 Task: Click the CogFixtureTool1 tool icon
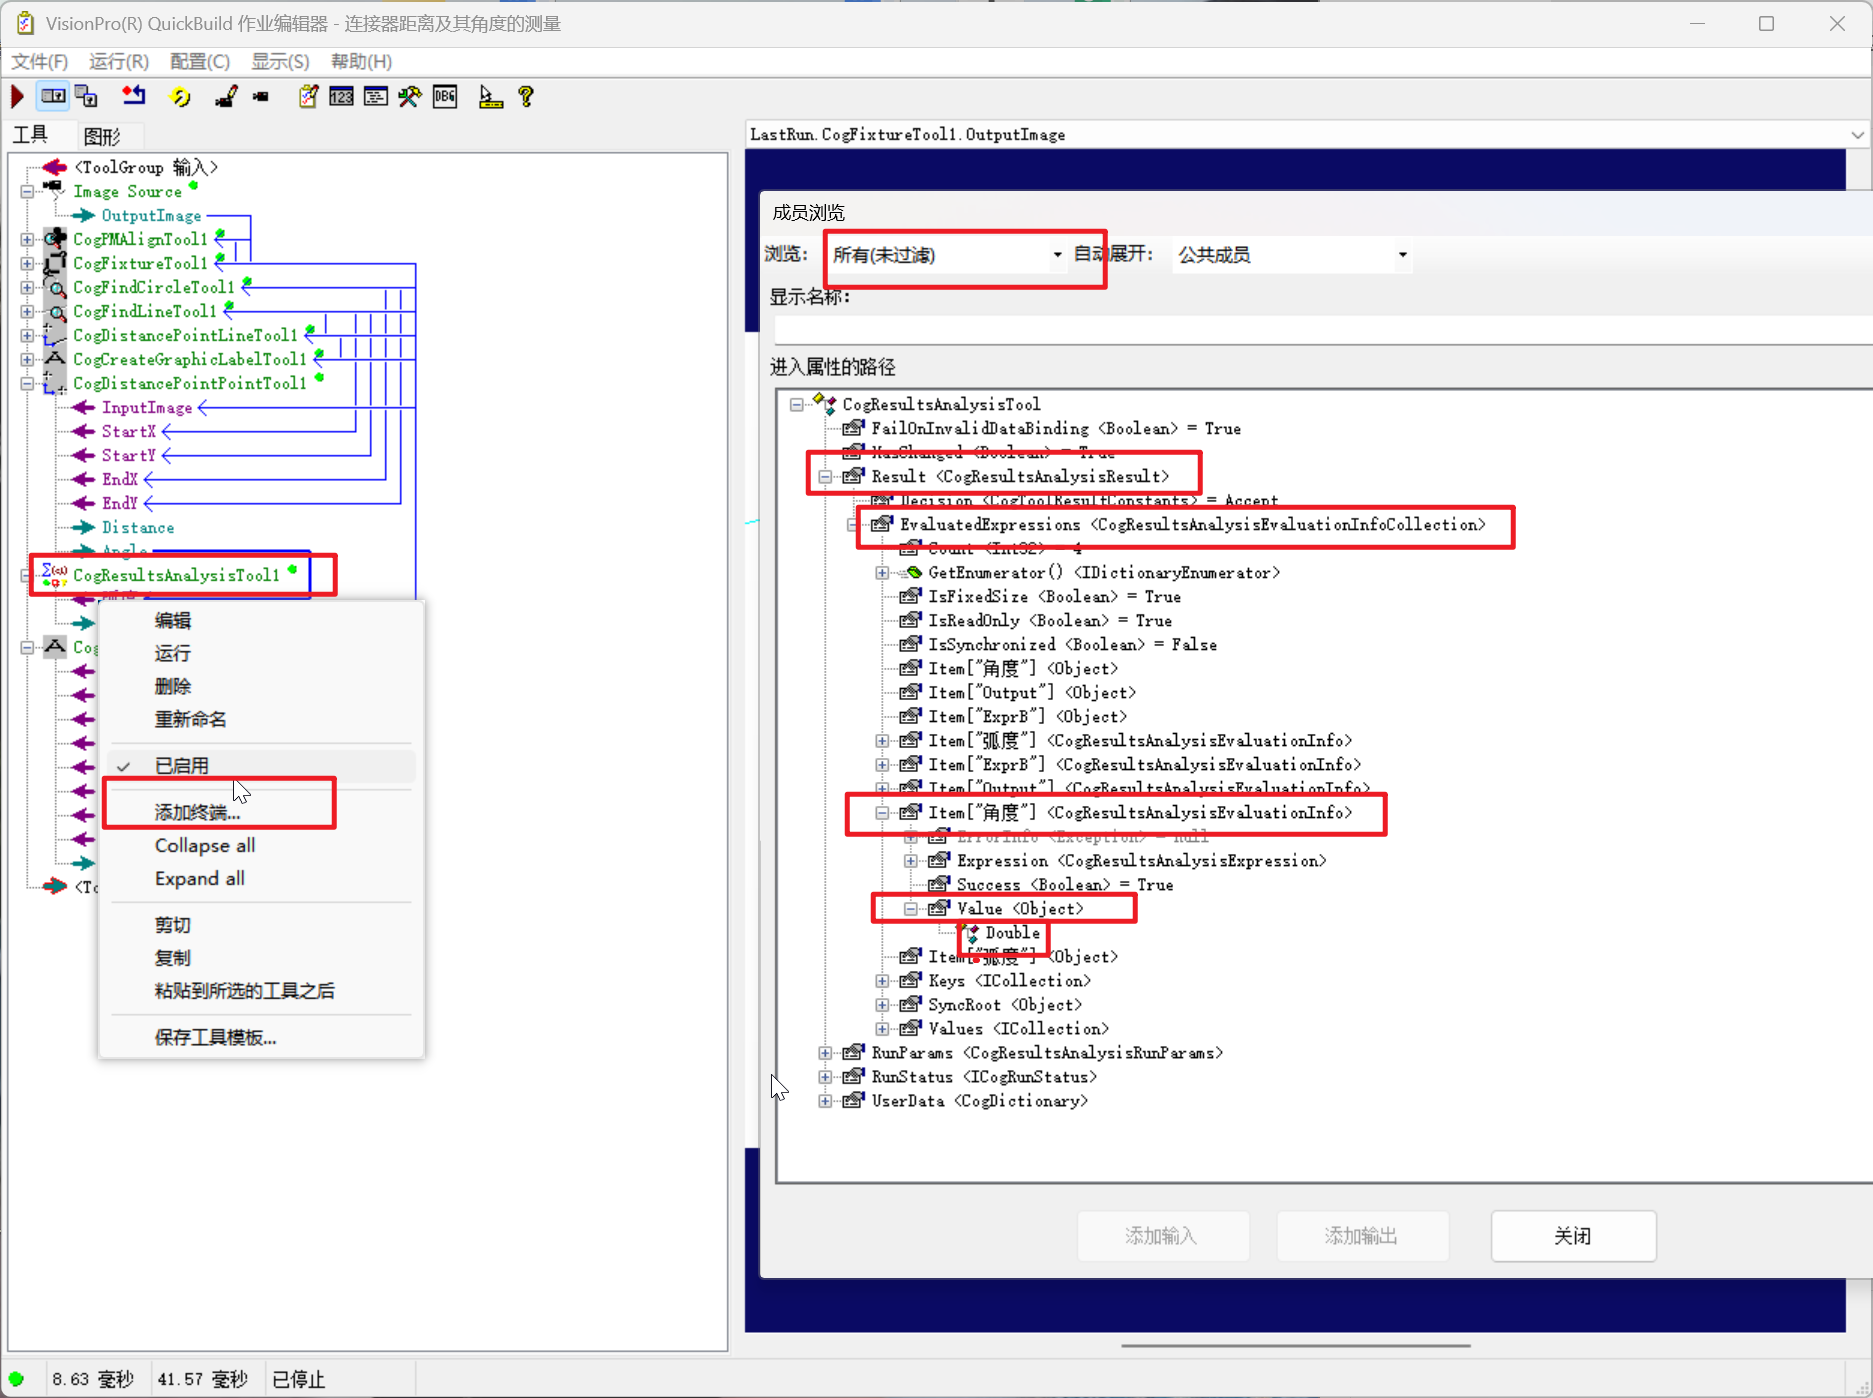pos(55,263)
